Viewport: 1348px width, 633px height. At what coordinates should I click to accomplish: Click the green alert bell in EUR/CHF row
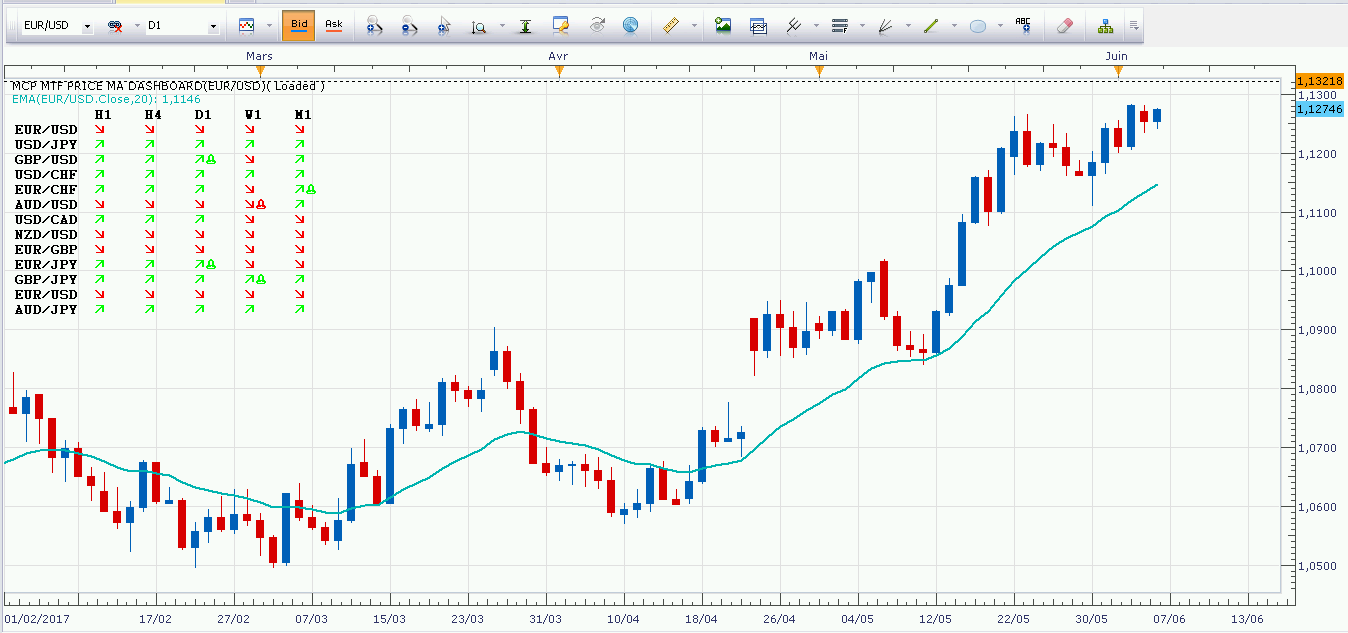click(311, 190)
